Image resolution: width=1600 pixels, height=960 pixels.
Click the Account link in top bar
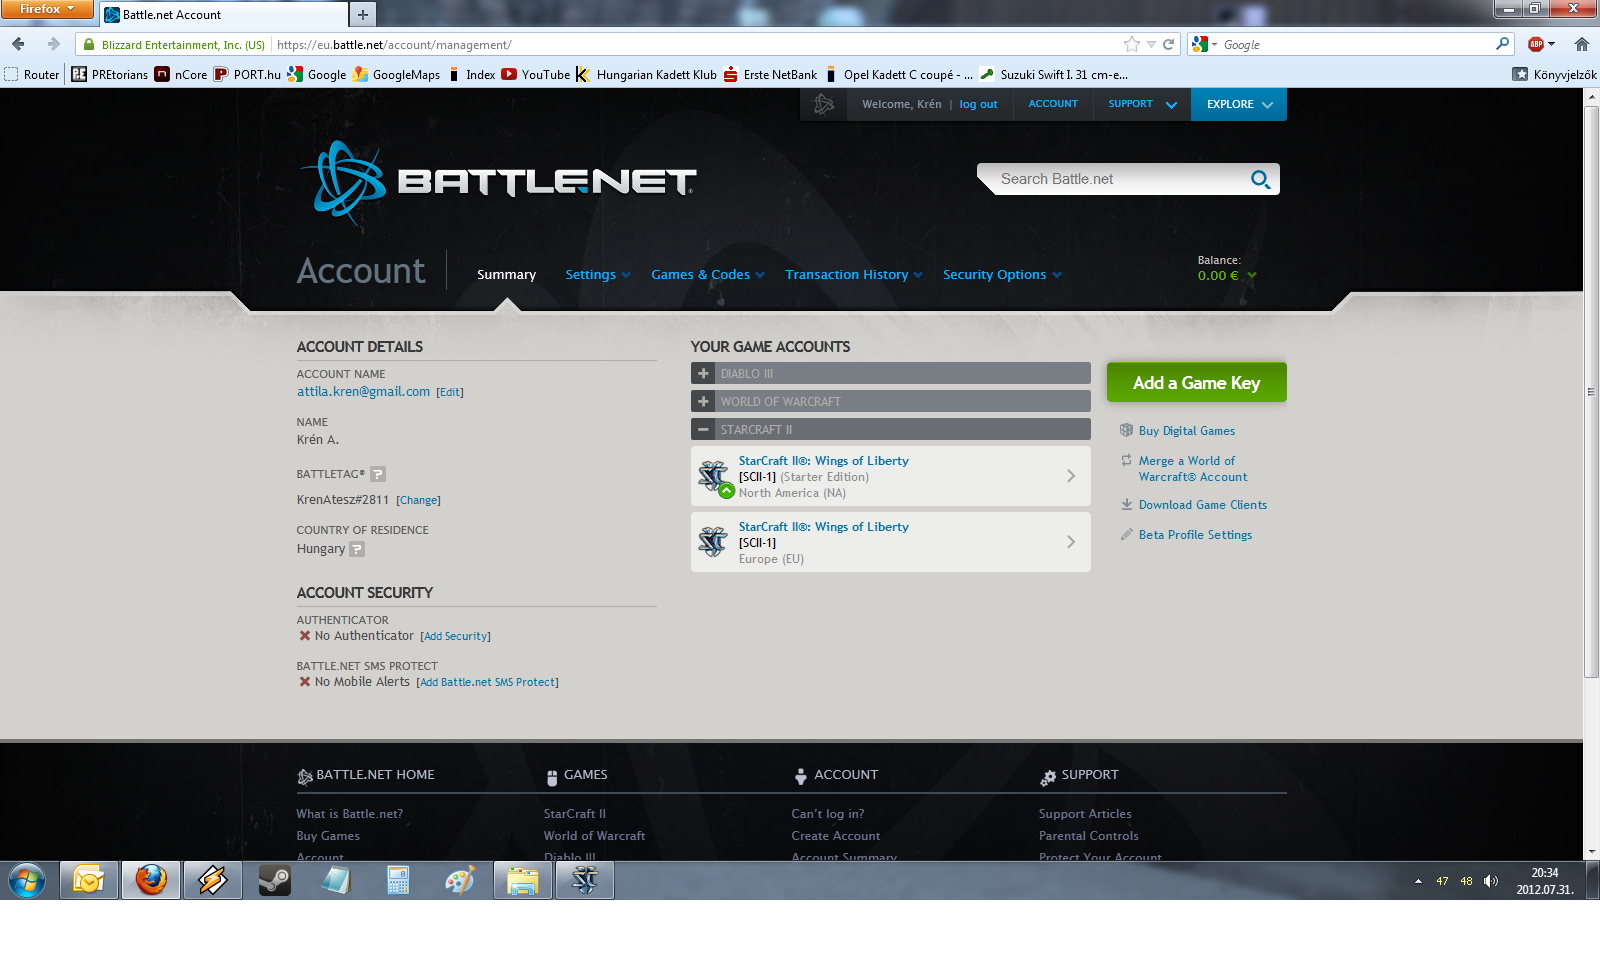[1053, 104]
